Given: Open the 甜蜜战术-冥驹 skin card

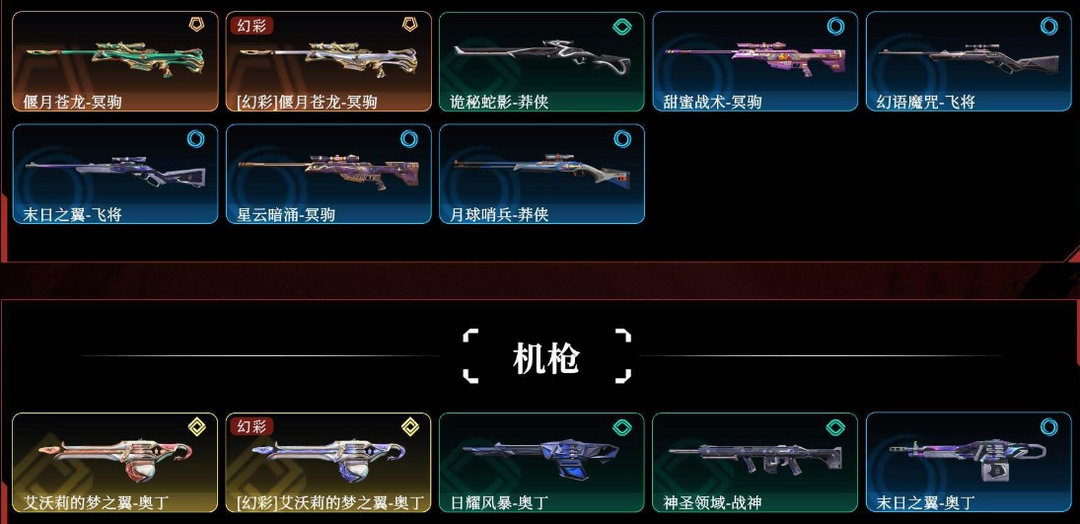Looking at the screenshot, I should click(x=755, y=61).
